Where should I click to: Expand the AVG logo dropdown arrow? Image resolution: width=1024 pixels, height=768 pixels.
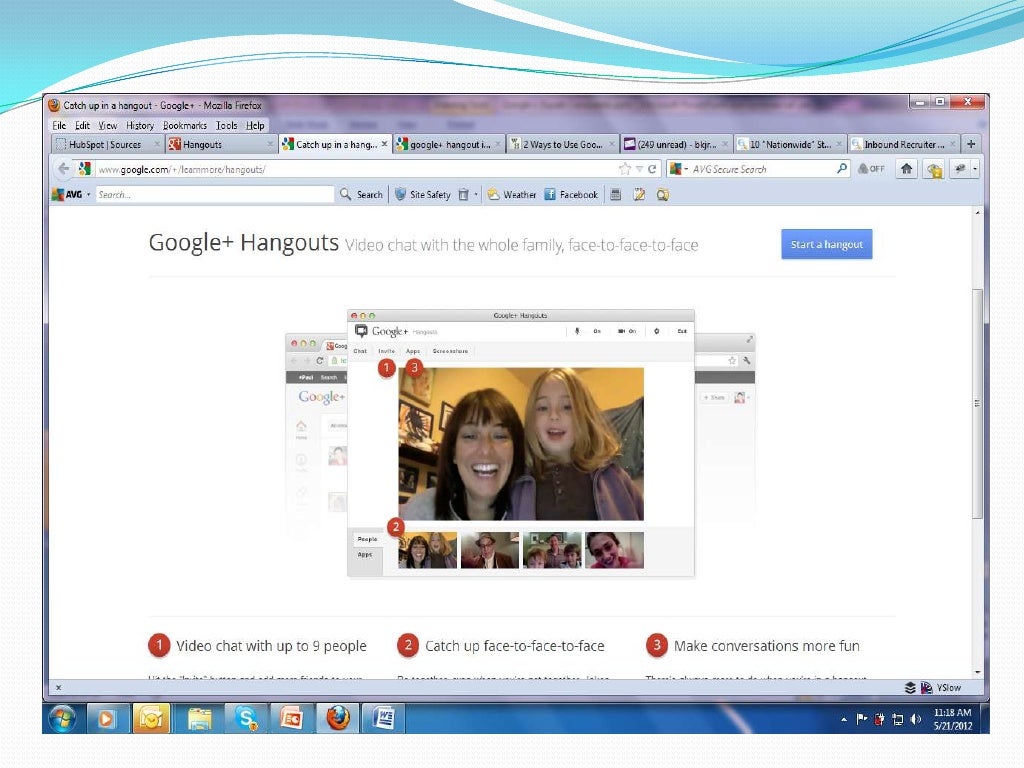coord(89,194)
